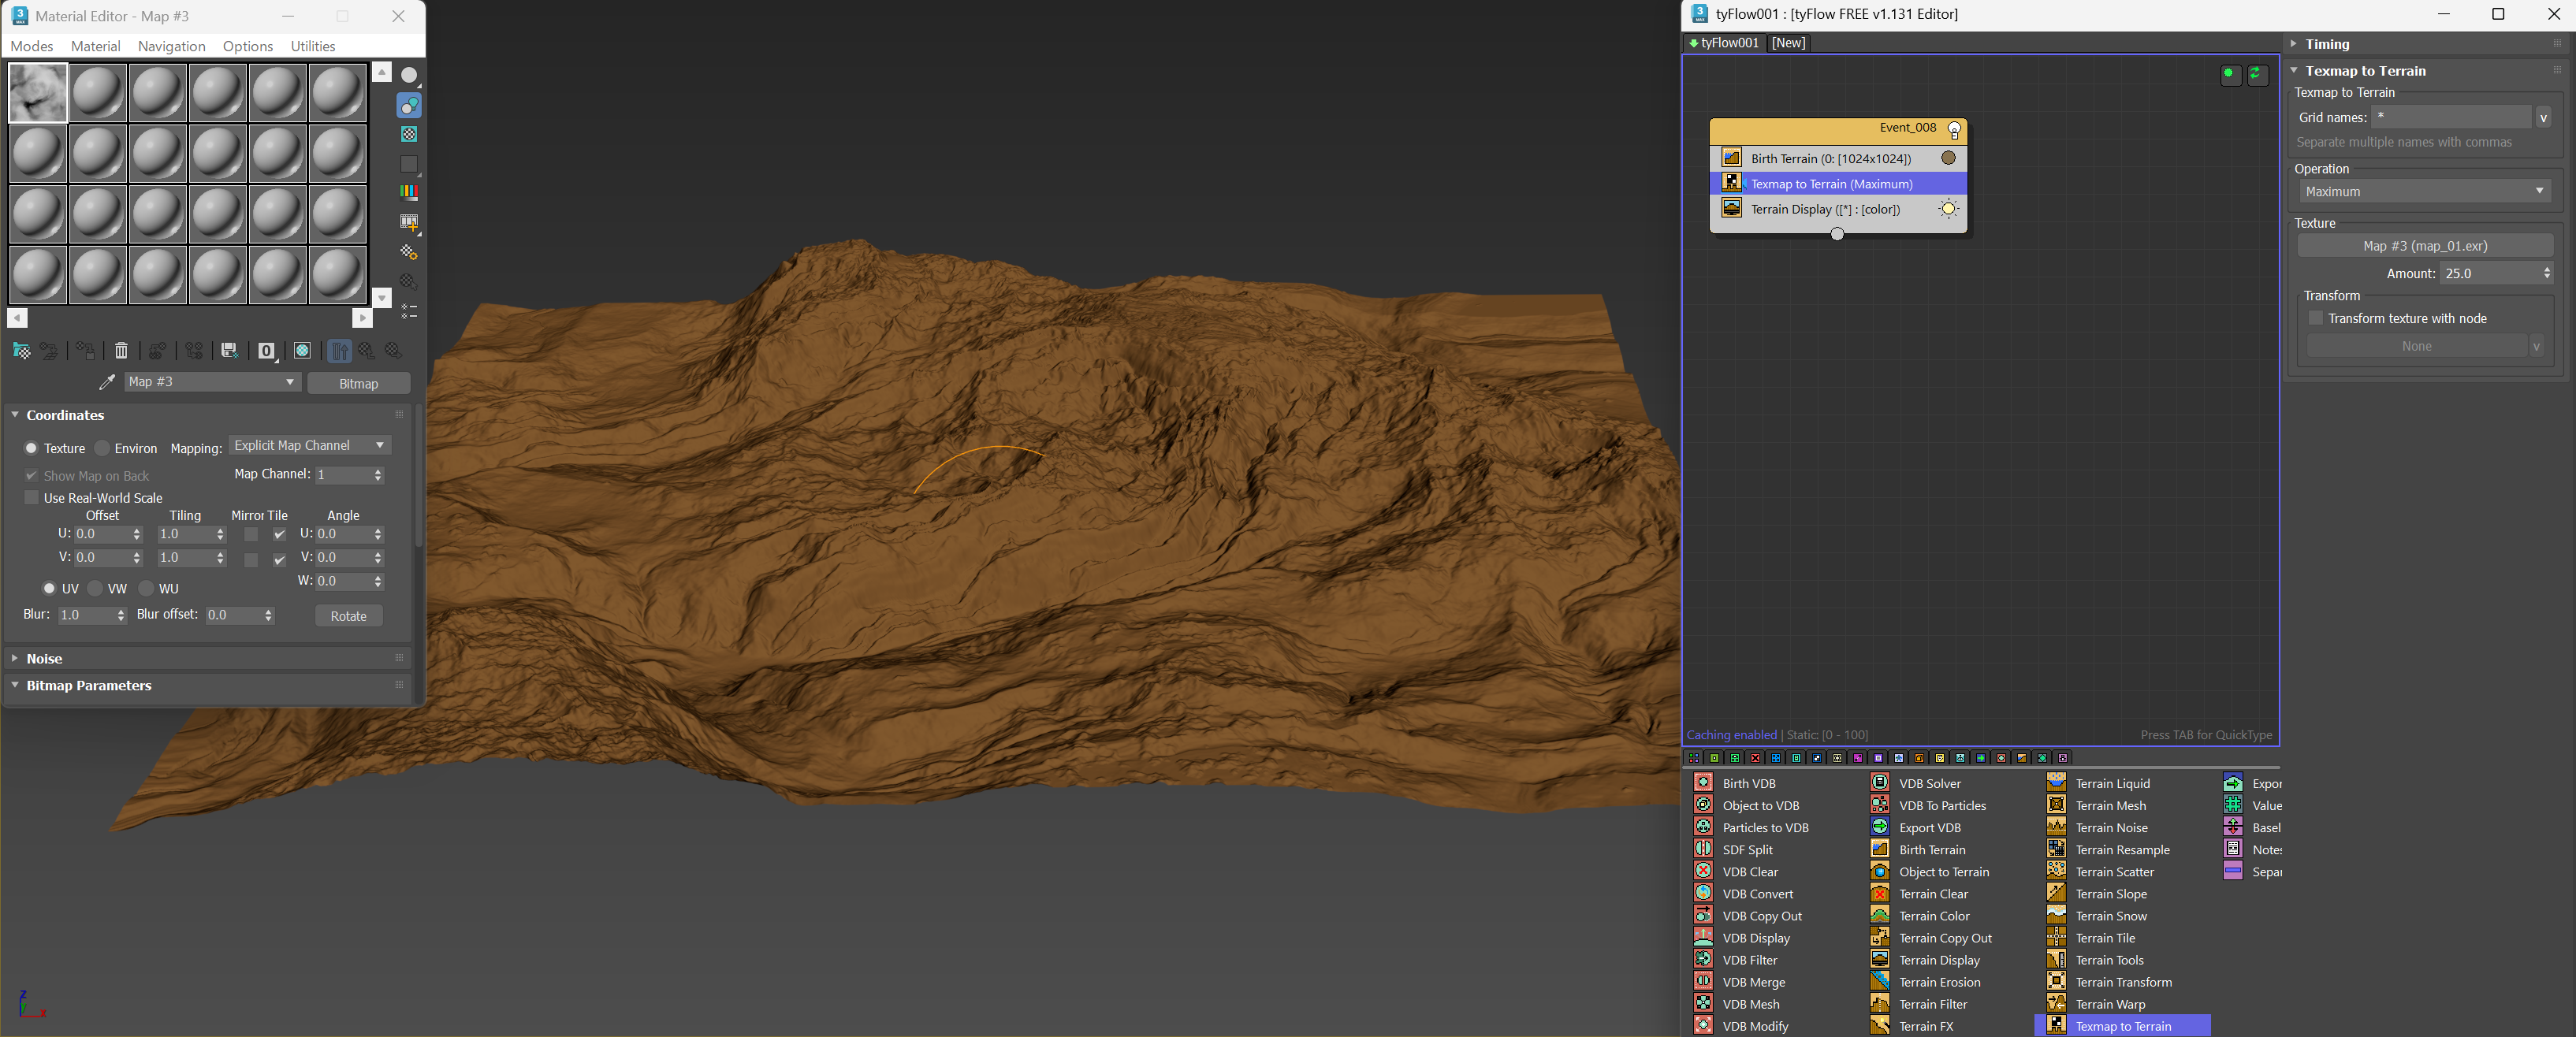Click the Map #3 (map_01.exr) texture button
Screen dimensions: 2576x1037
[2424, 246]
